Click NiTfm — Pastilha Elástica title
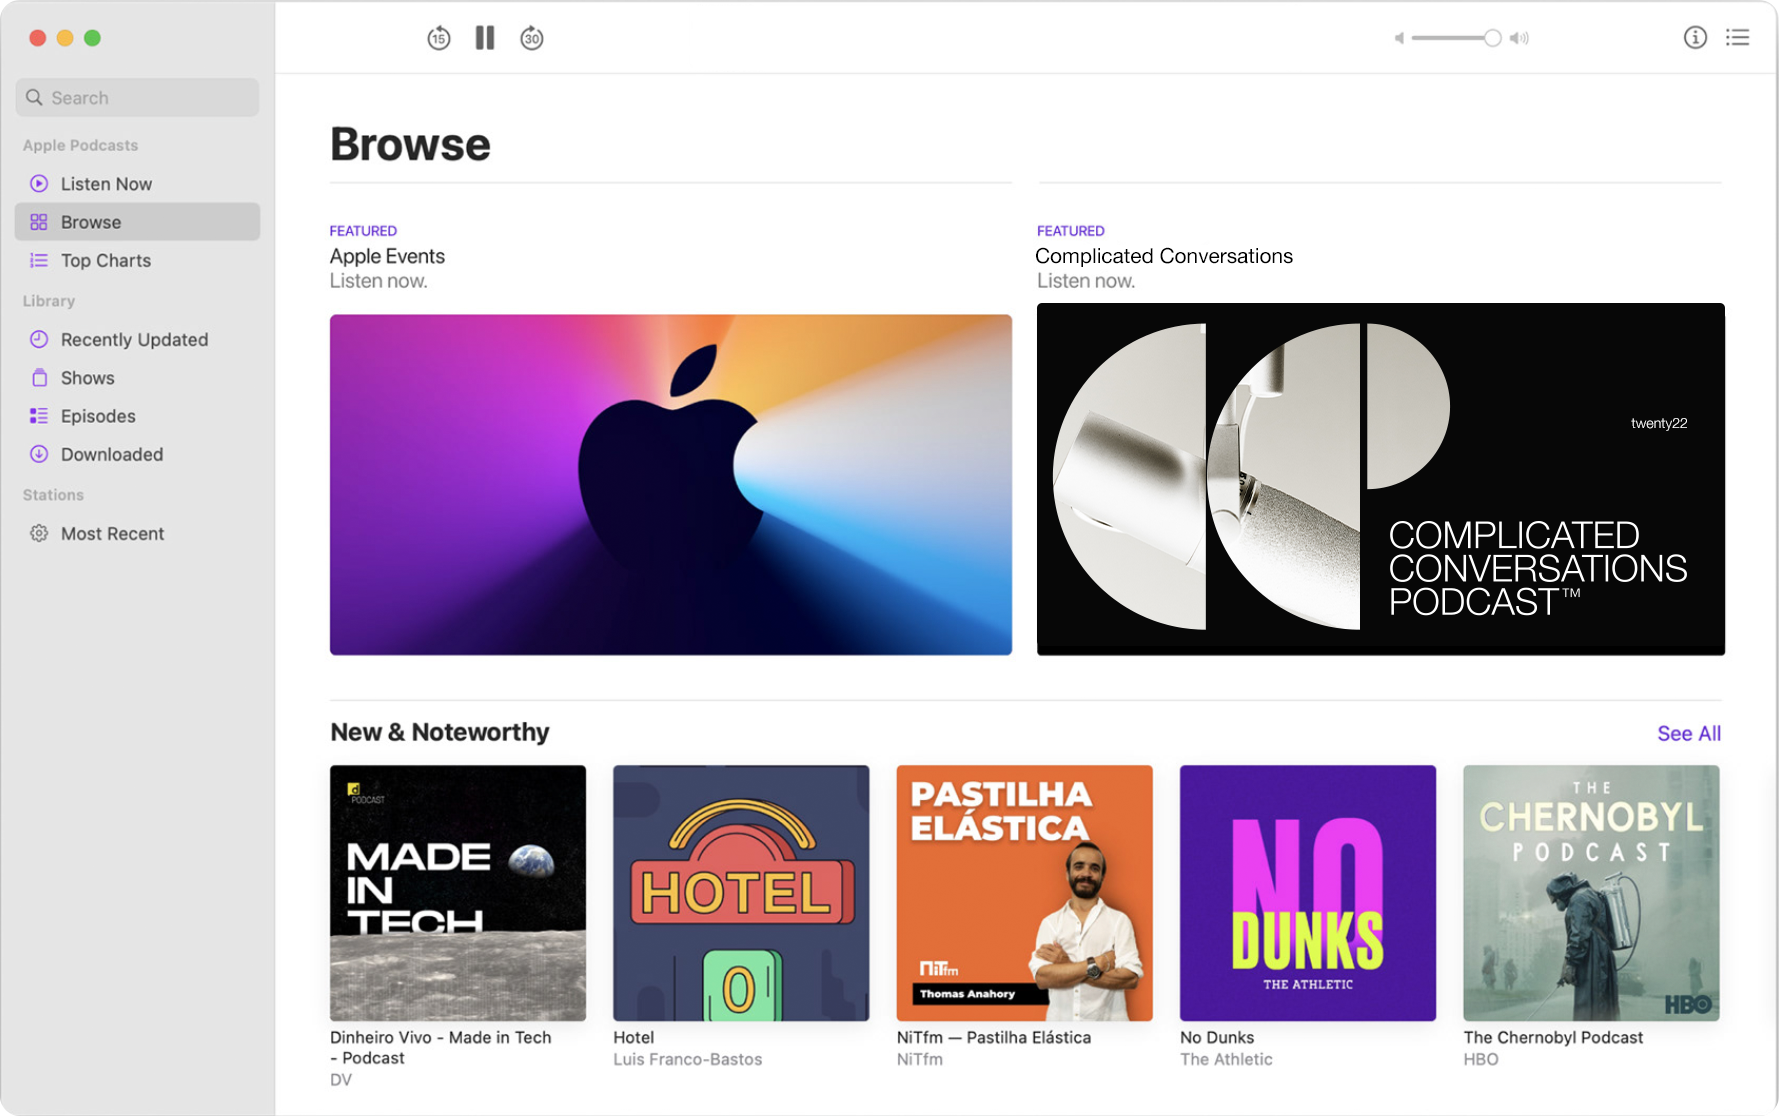The width and height of the screenshot is (1779, 1116). [994, 1037]
